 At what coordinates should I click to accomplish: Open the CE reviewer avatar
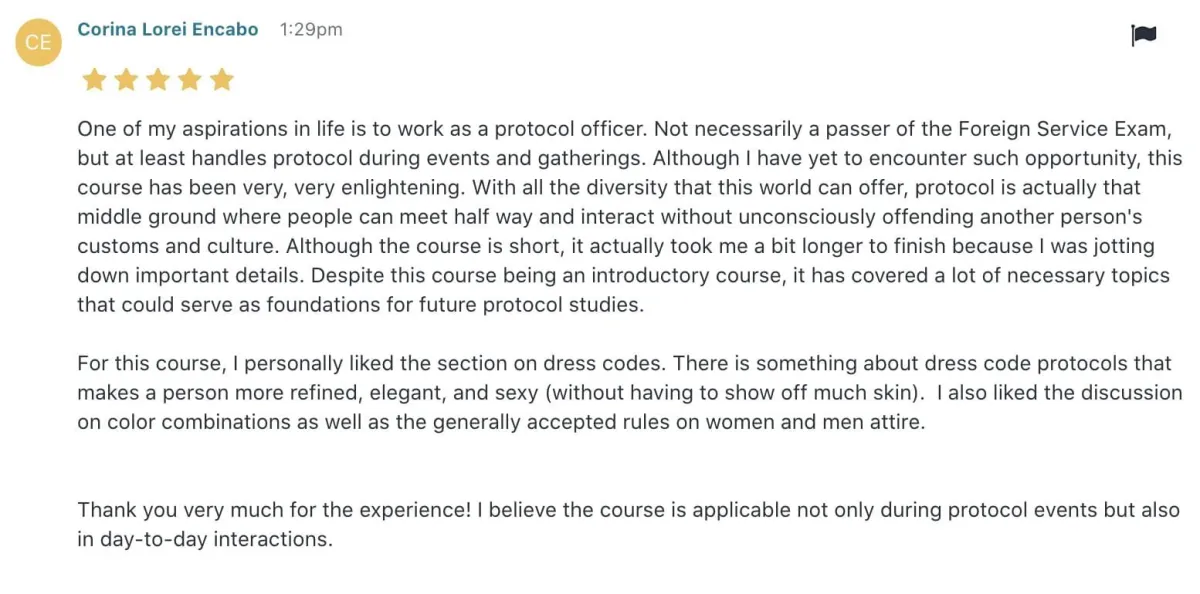(x=38, y=42)
